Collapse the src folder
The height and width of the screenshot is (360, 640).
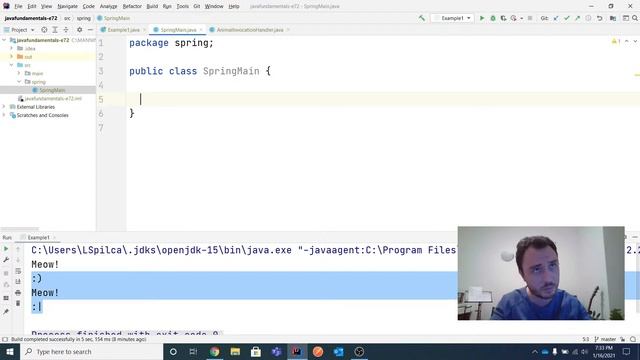(x=11, y=65)
